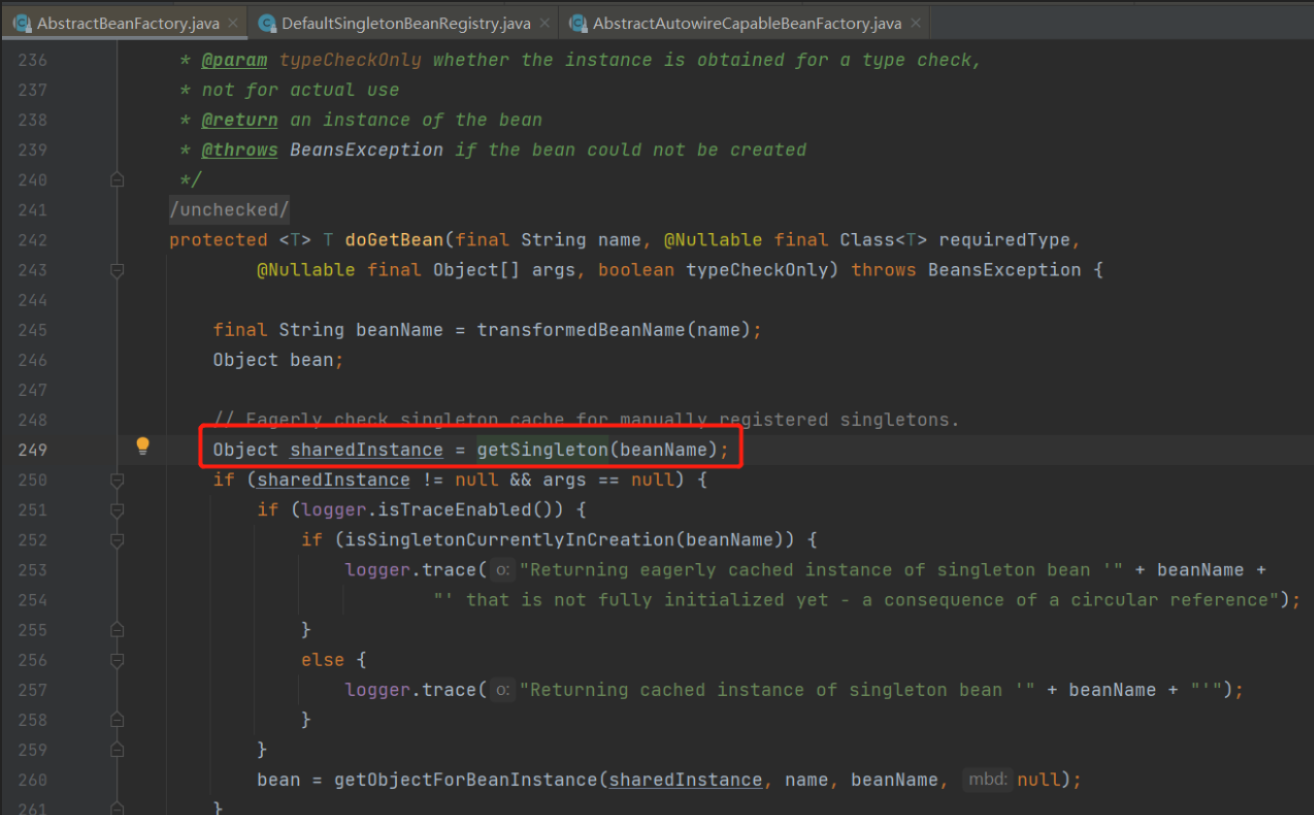Click the Java class icon on DefaultSingletonBeanRegistry.java tab
The height and width of the screenshot is (815, 1314).
coord(267,22)
